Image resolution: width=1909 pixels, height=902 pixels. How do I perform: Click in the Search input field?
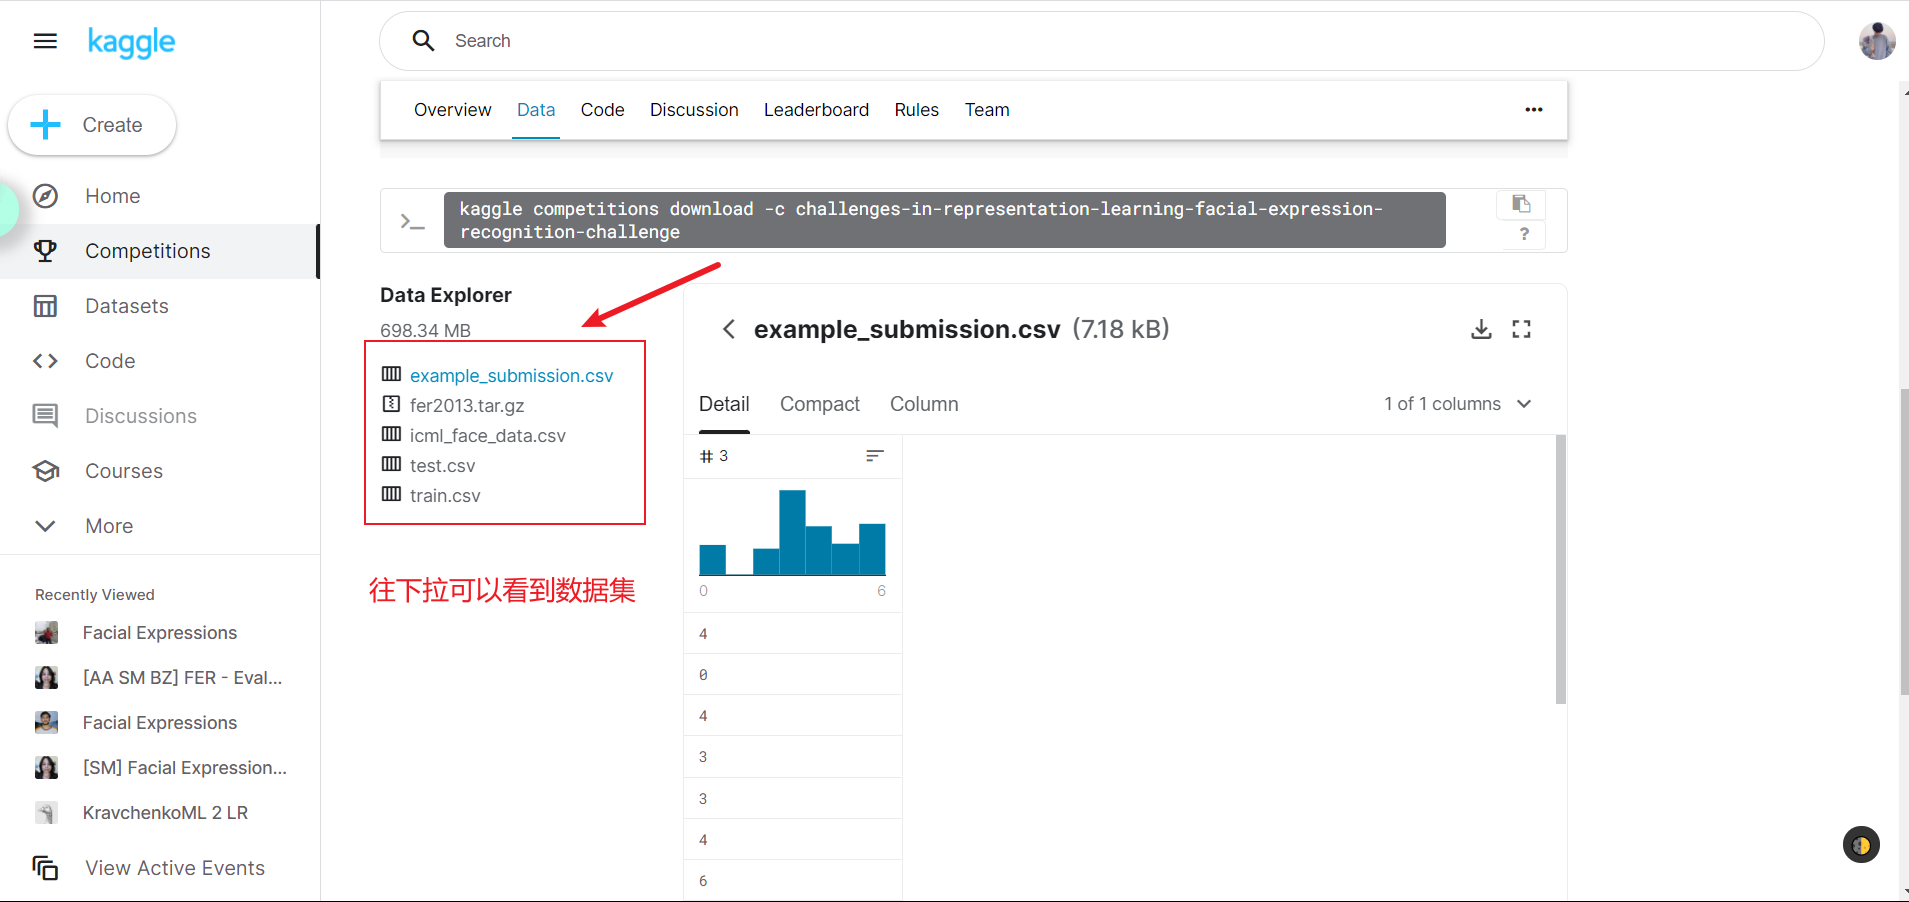pos(1102,41)
